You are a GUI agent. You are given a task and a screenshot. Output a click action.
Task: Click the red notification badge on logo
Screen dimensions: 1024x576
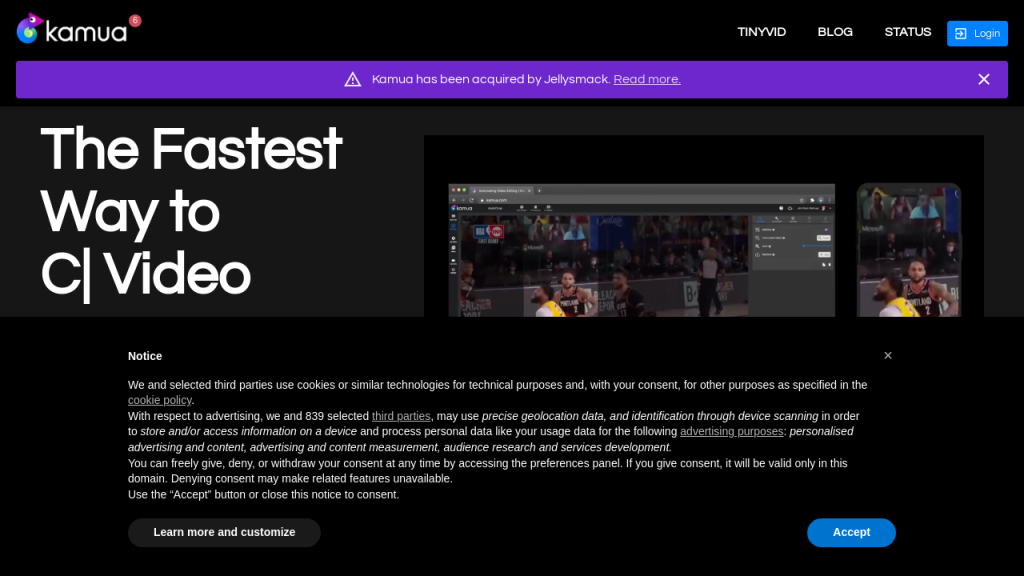click(x=135, y=21)
